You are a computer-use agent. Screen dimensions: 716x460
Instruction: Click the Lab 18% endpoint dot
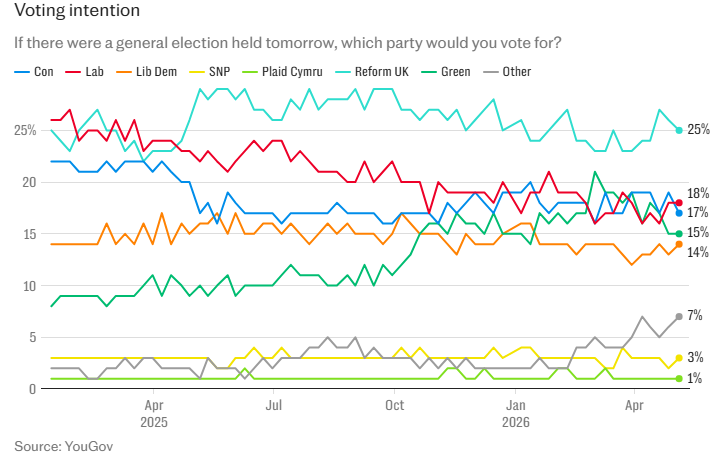(679, 203)
